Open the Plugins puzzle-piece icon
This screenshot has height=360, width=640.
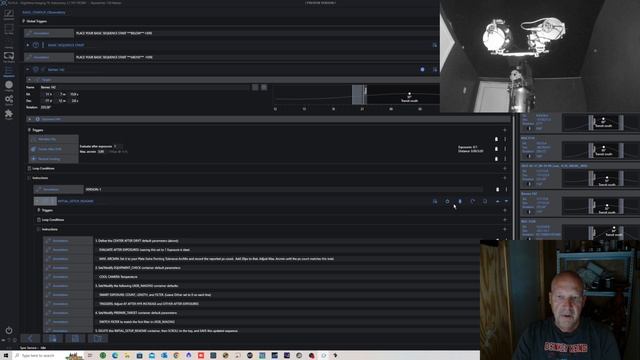[9, 114]
